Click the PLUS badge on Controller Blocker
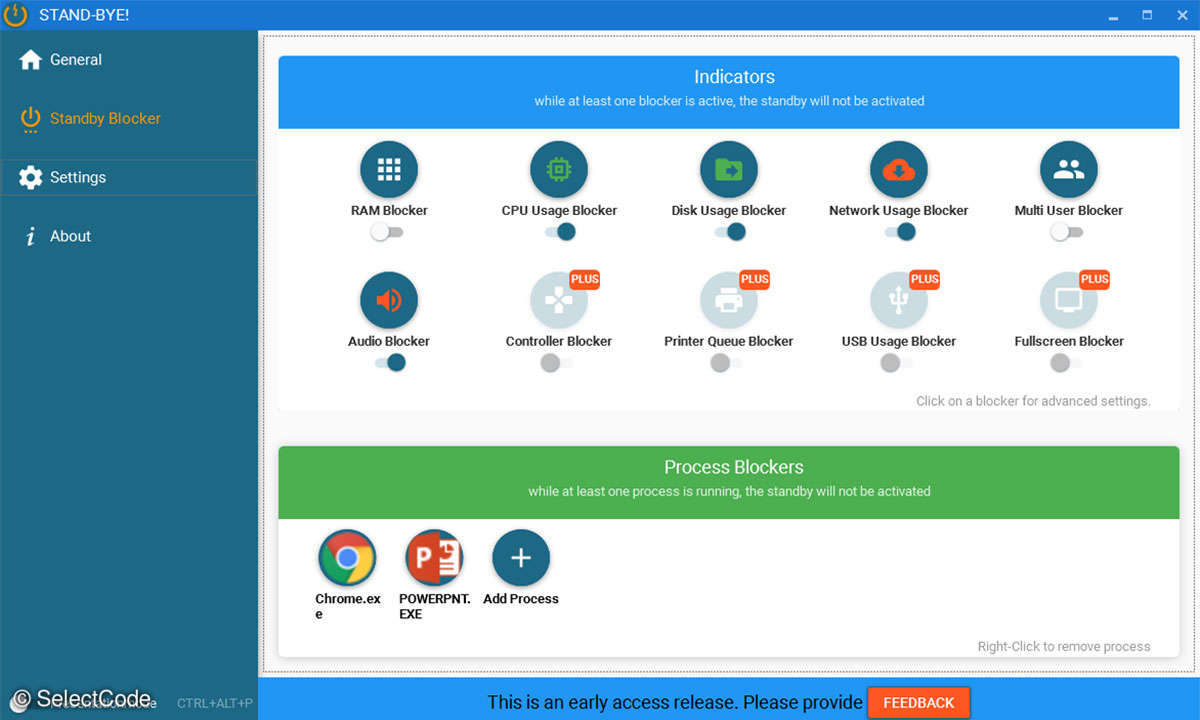Image resolution: width=1200 pixels, height=720 pixels. (585, 279)
